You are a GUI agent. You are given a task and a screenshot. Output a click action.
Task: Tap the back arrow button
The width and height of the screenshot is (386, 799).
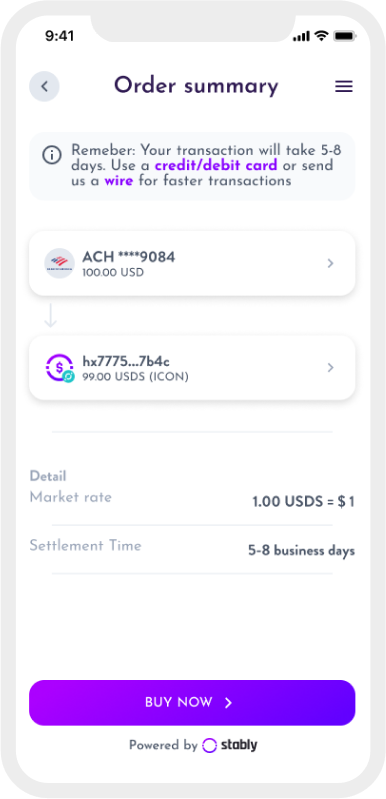(44, 86)
